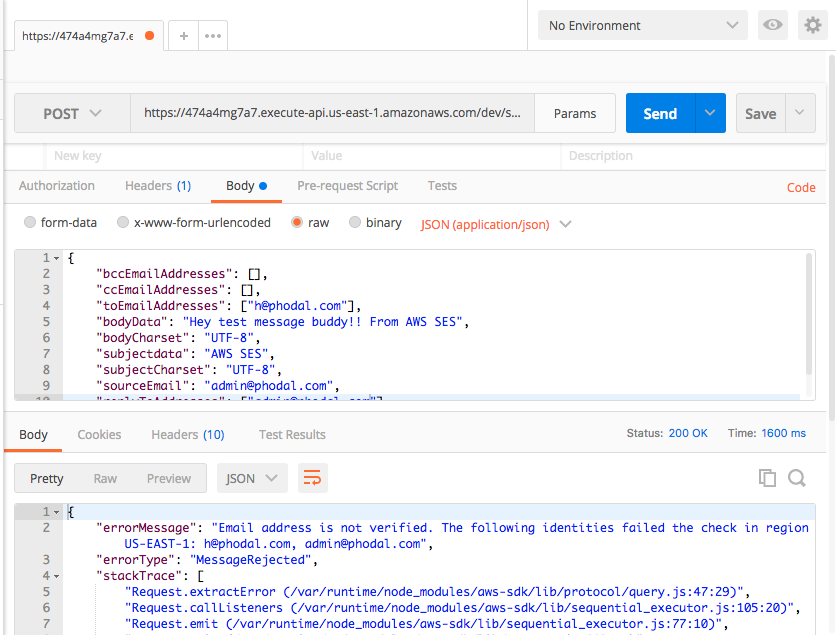Image resolution: width=836 pixels, height=635 pixels.
Task: Click the Description parameter field
Action: 693,156
